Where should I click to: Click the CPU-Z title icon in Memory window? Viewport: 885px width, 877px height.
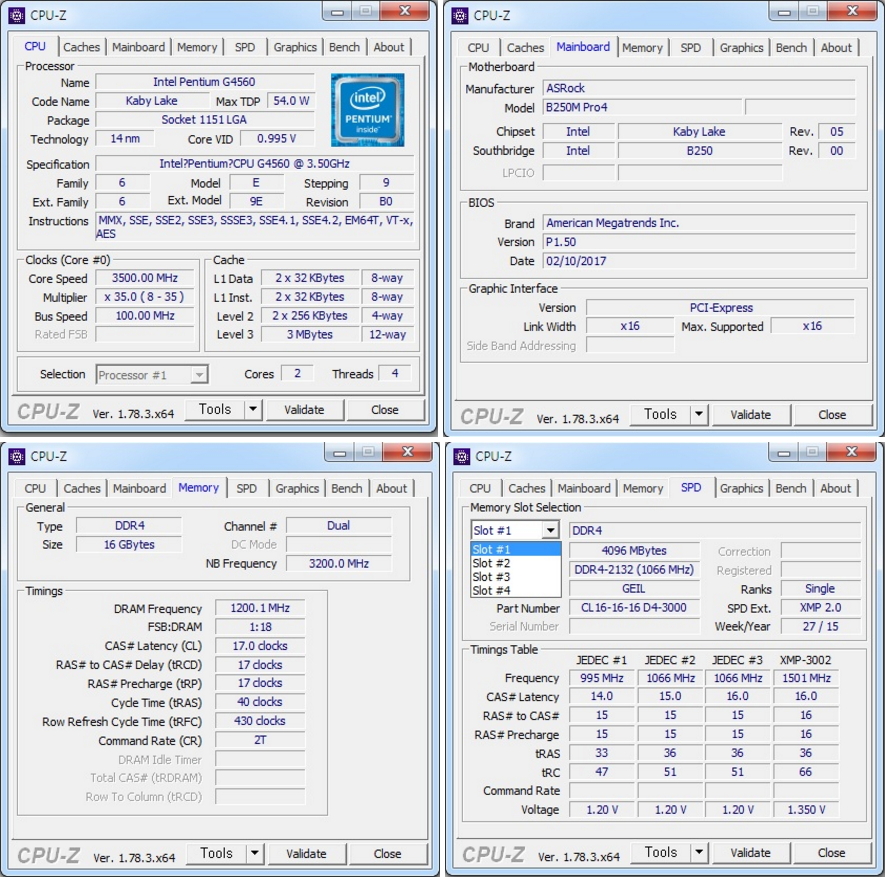click(17, 456)
